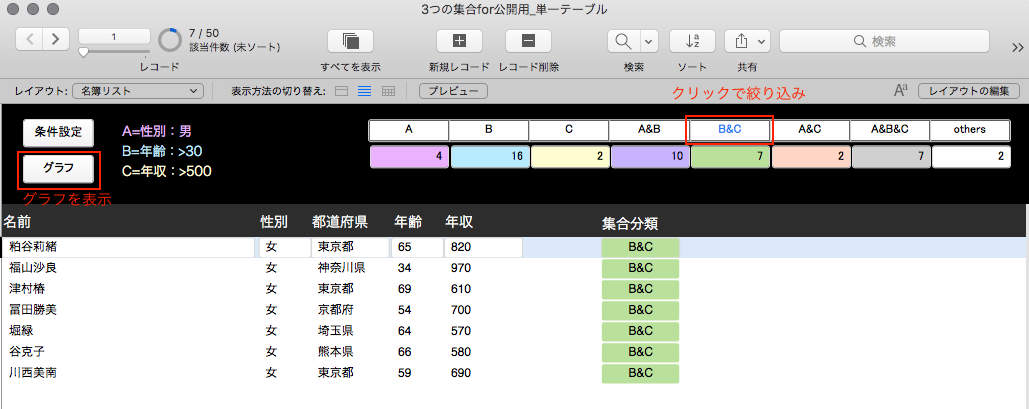1029x409 pixels.
Task: Click the pink count cell 4
Action: point(410,157)
